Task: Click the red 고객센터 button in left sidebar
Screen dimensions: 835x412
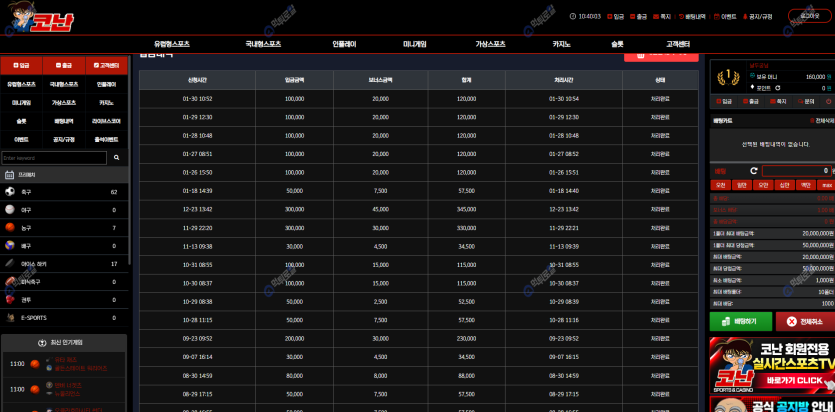Action: (x=107, y=65)
